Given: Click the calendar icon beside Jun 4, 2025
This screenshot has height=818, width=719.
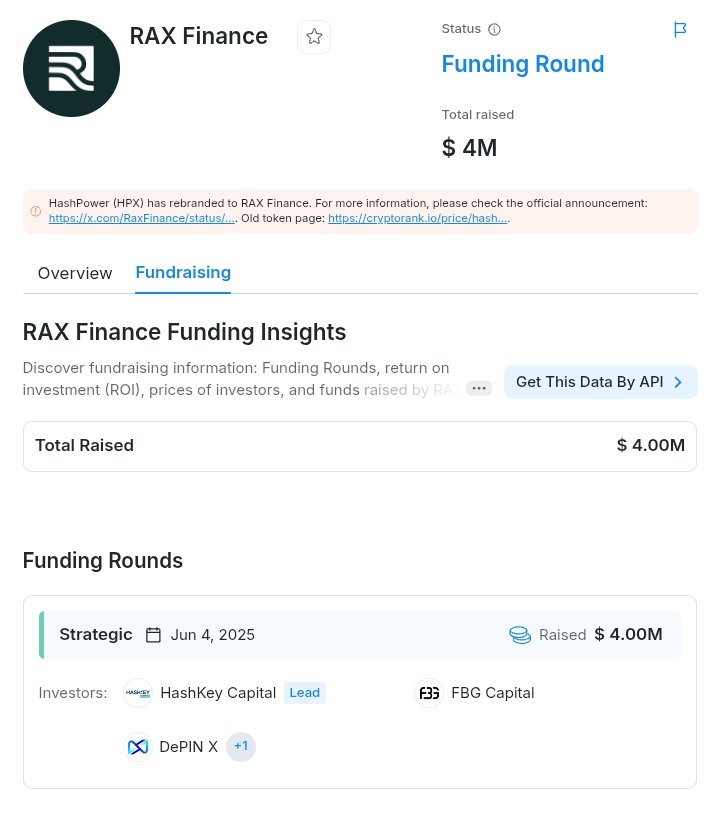Looking at the screenshot, I should [x=153, y=635].
